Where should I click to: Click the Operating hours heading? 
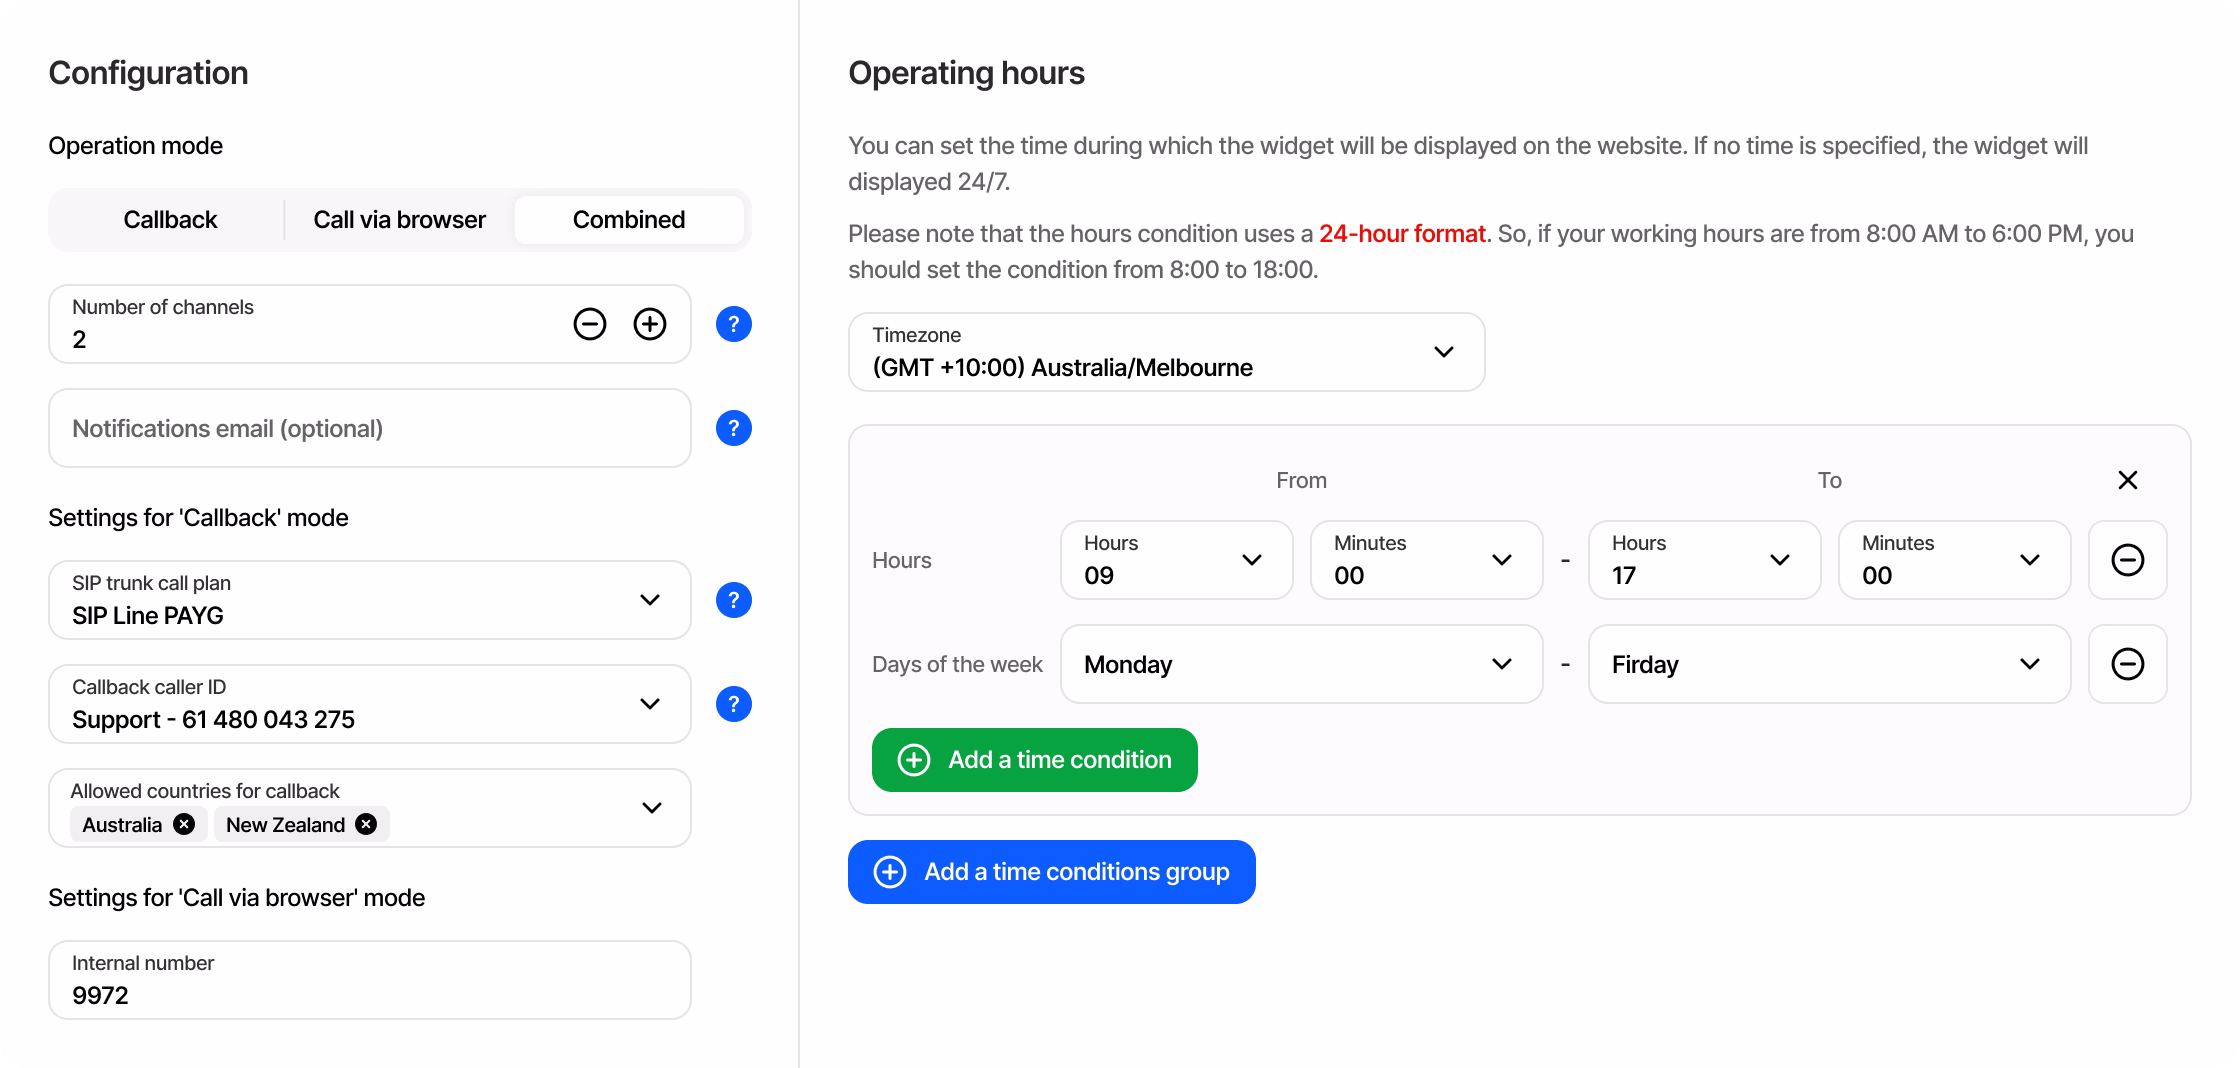pyautogui.click(x=966, y=73)
